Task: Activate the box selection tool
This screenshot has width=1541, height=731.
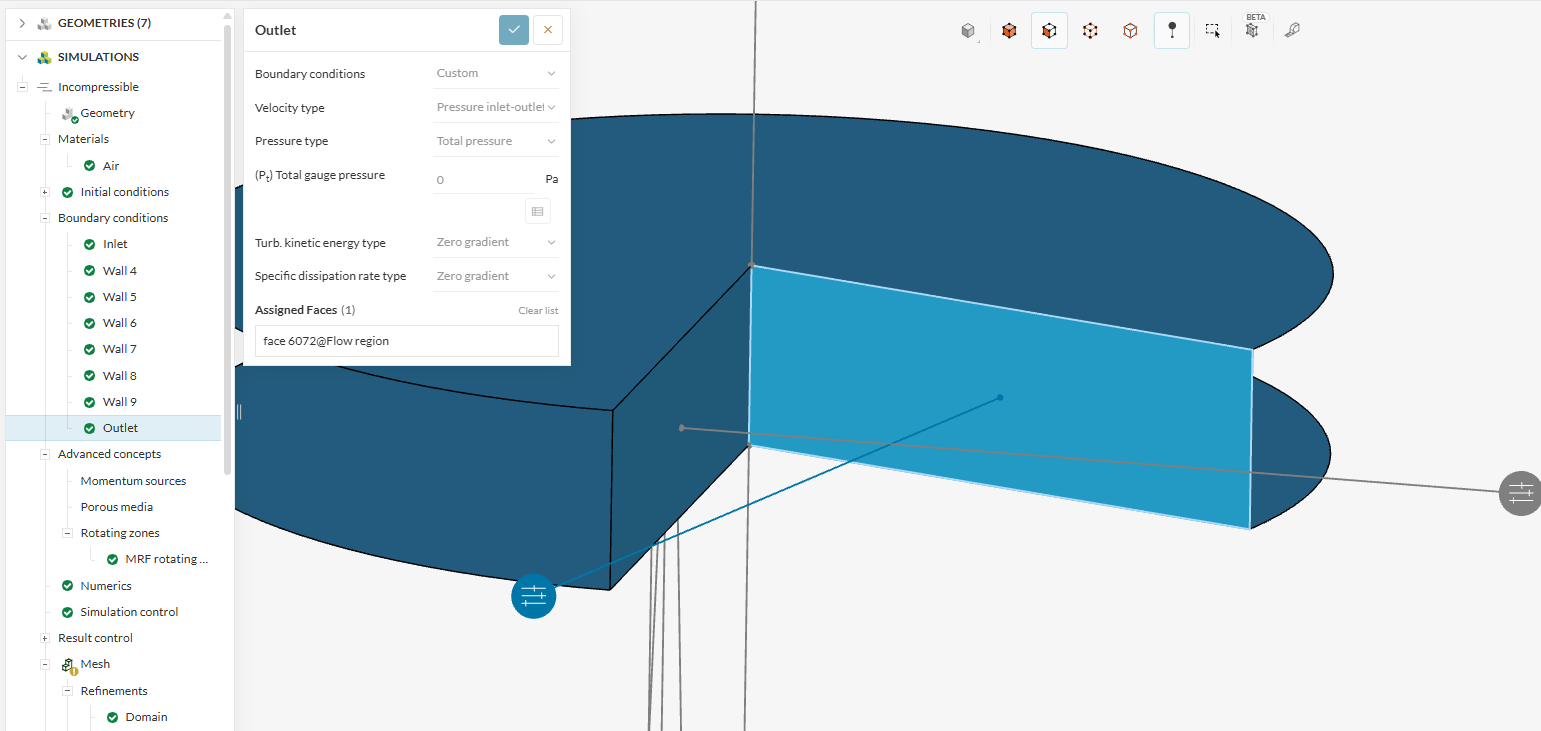Action: coord(1212,31)
